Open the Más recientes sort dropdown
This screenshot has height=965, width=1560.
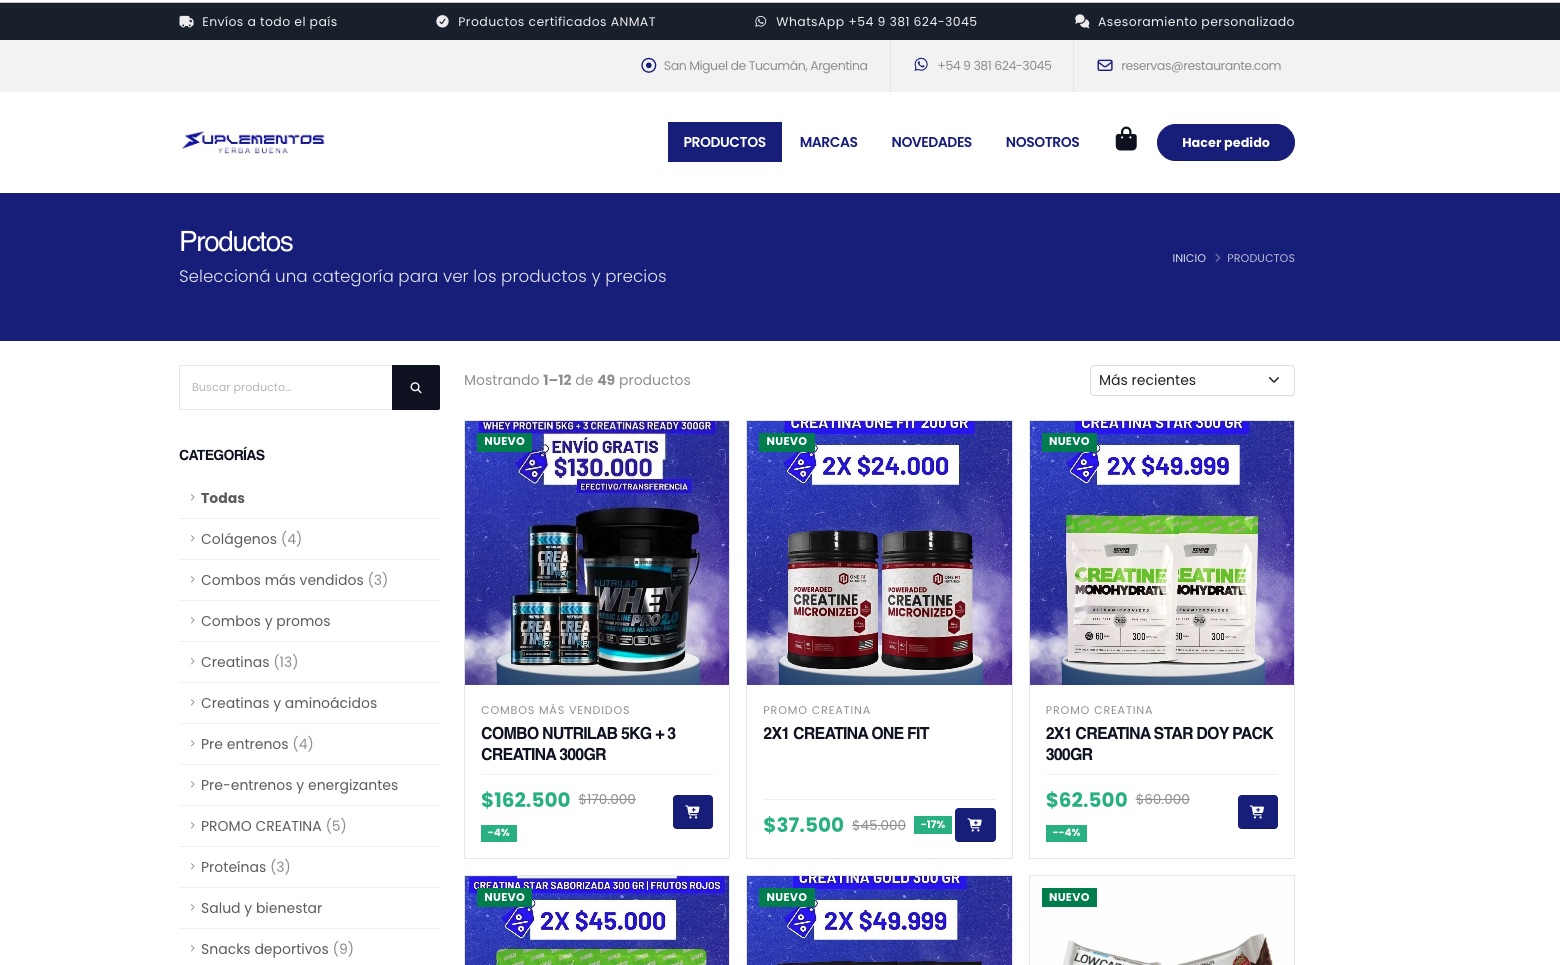[1192, 380]
